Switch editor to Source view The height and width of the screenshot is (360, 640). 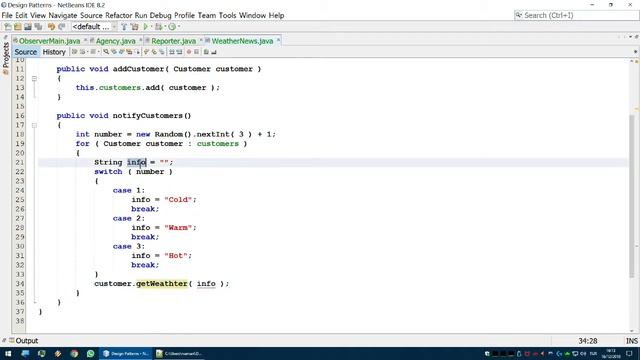coord(25,52)
